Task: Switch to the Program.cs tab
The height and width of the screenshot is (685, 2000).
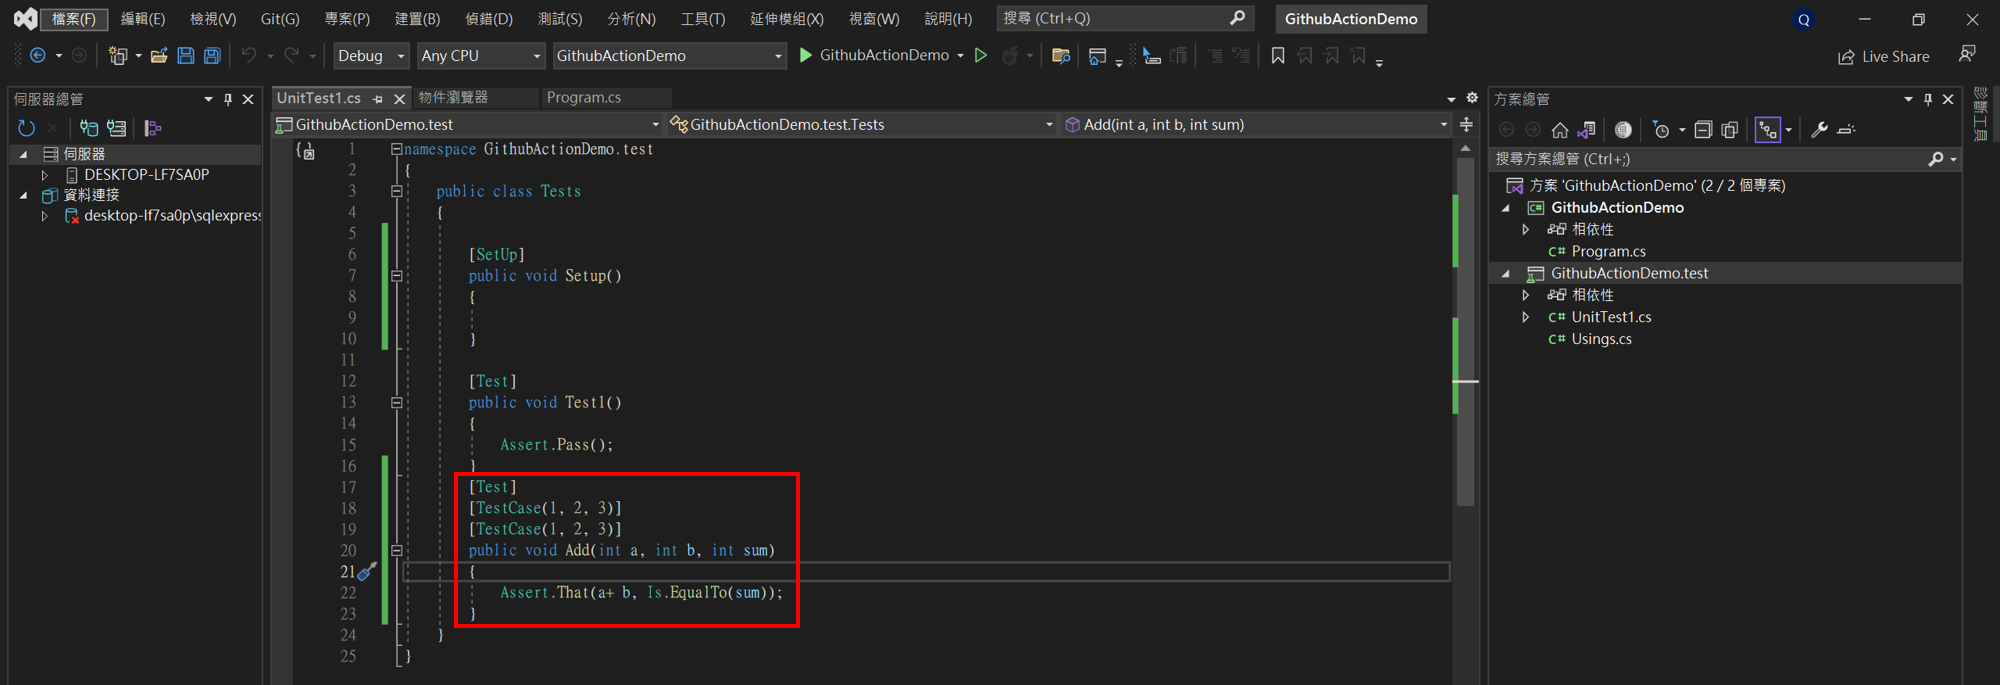Action: (x=584, y=97)
